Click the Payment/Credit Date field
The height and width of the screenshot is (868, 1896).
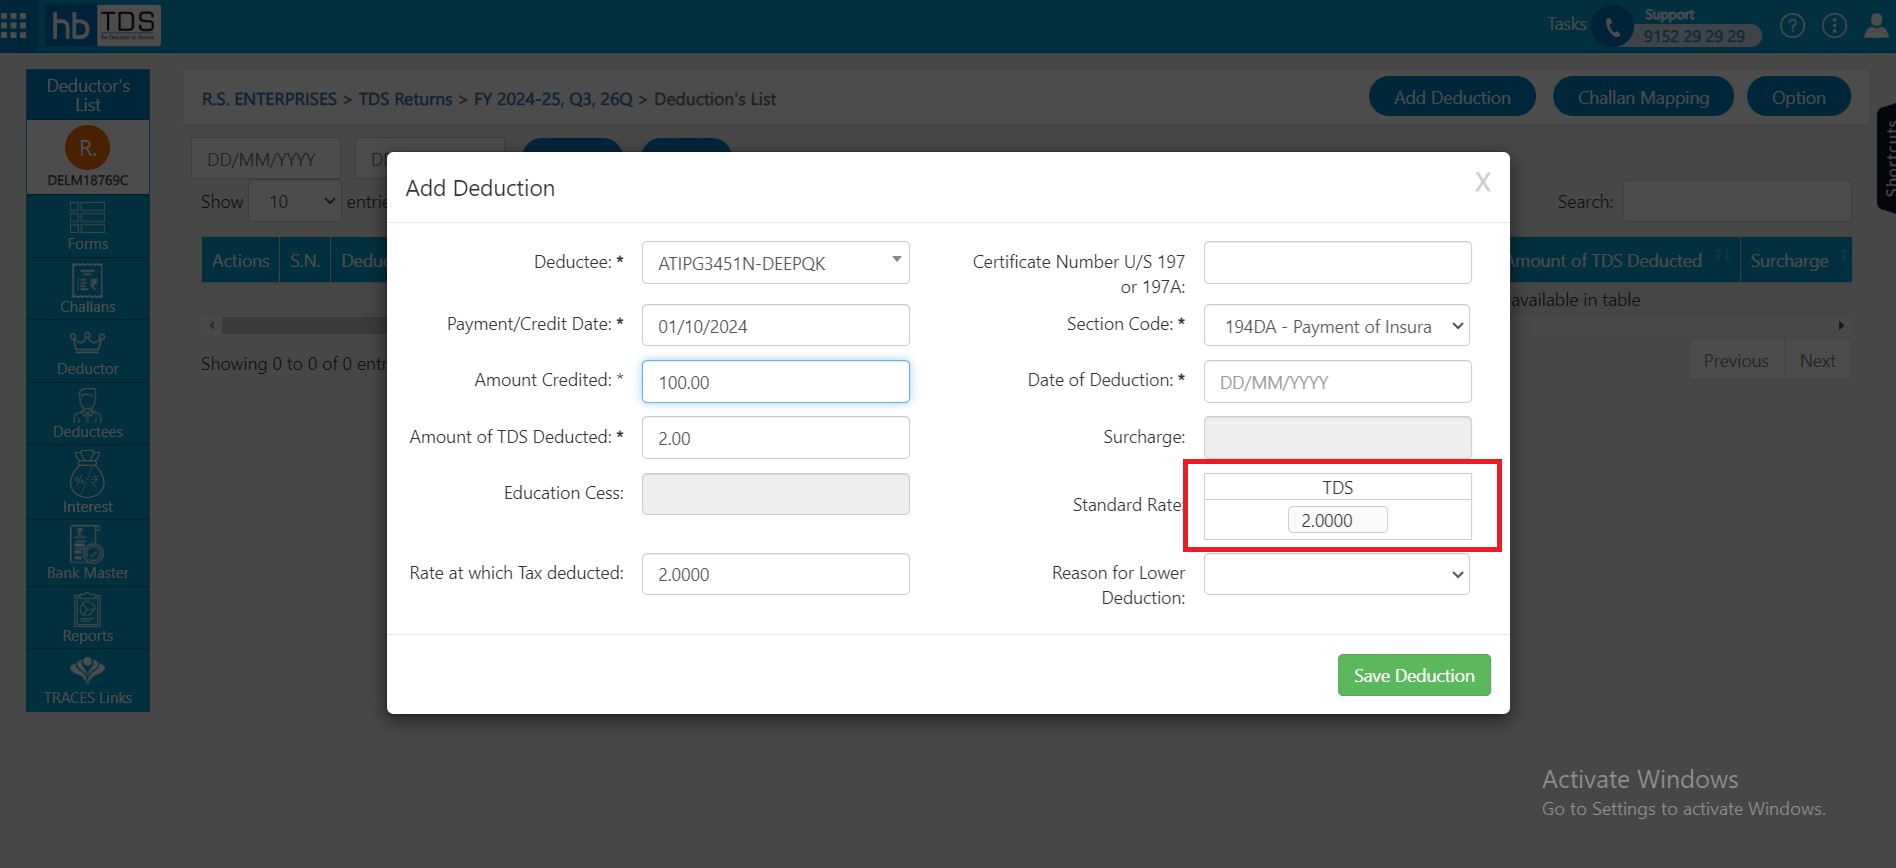pos(776,326)
